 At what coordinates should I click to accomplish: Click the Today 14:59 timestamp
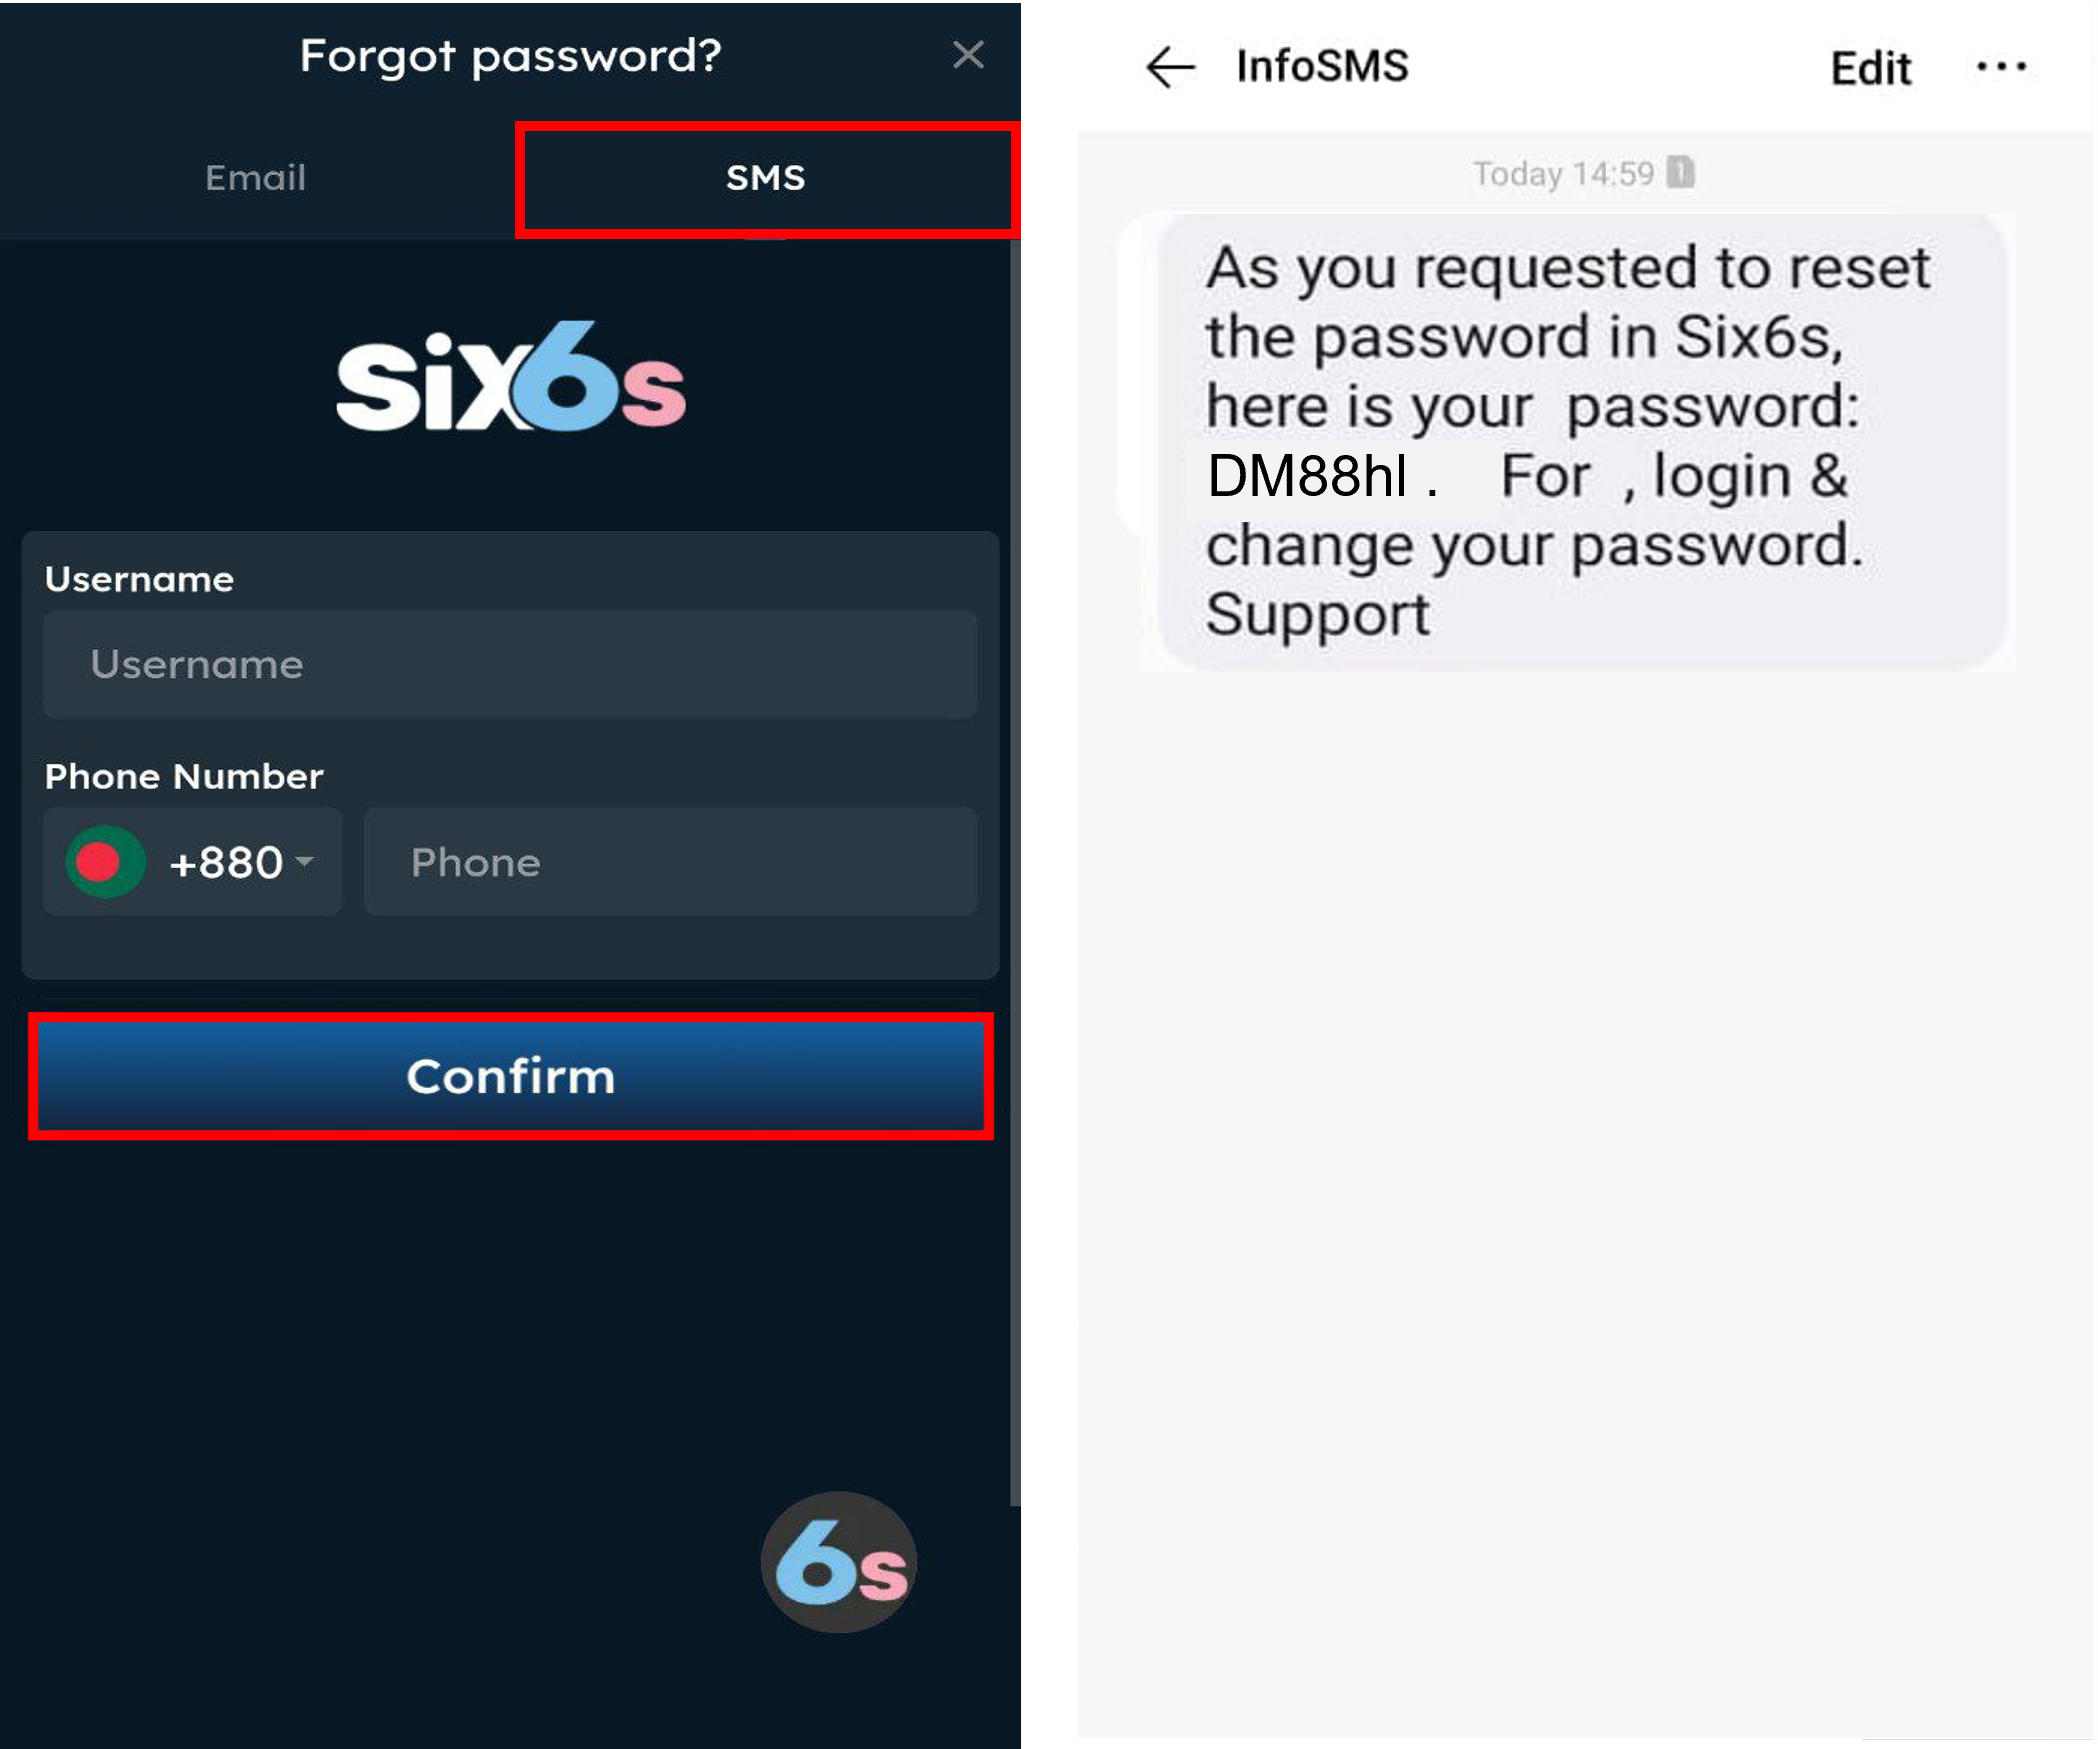[1563, 174]
